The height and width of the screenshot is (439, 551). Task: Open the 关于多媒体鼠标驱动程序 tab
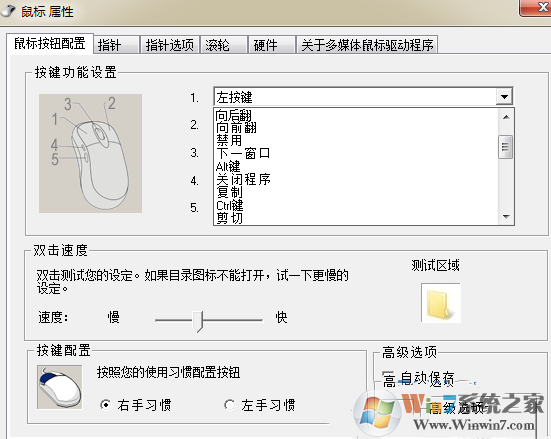367,45
